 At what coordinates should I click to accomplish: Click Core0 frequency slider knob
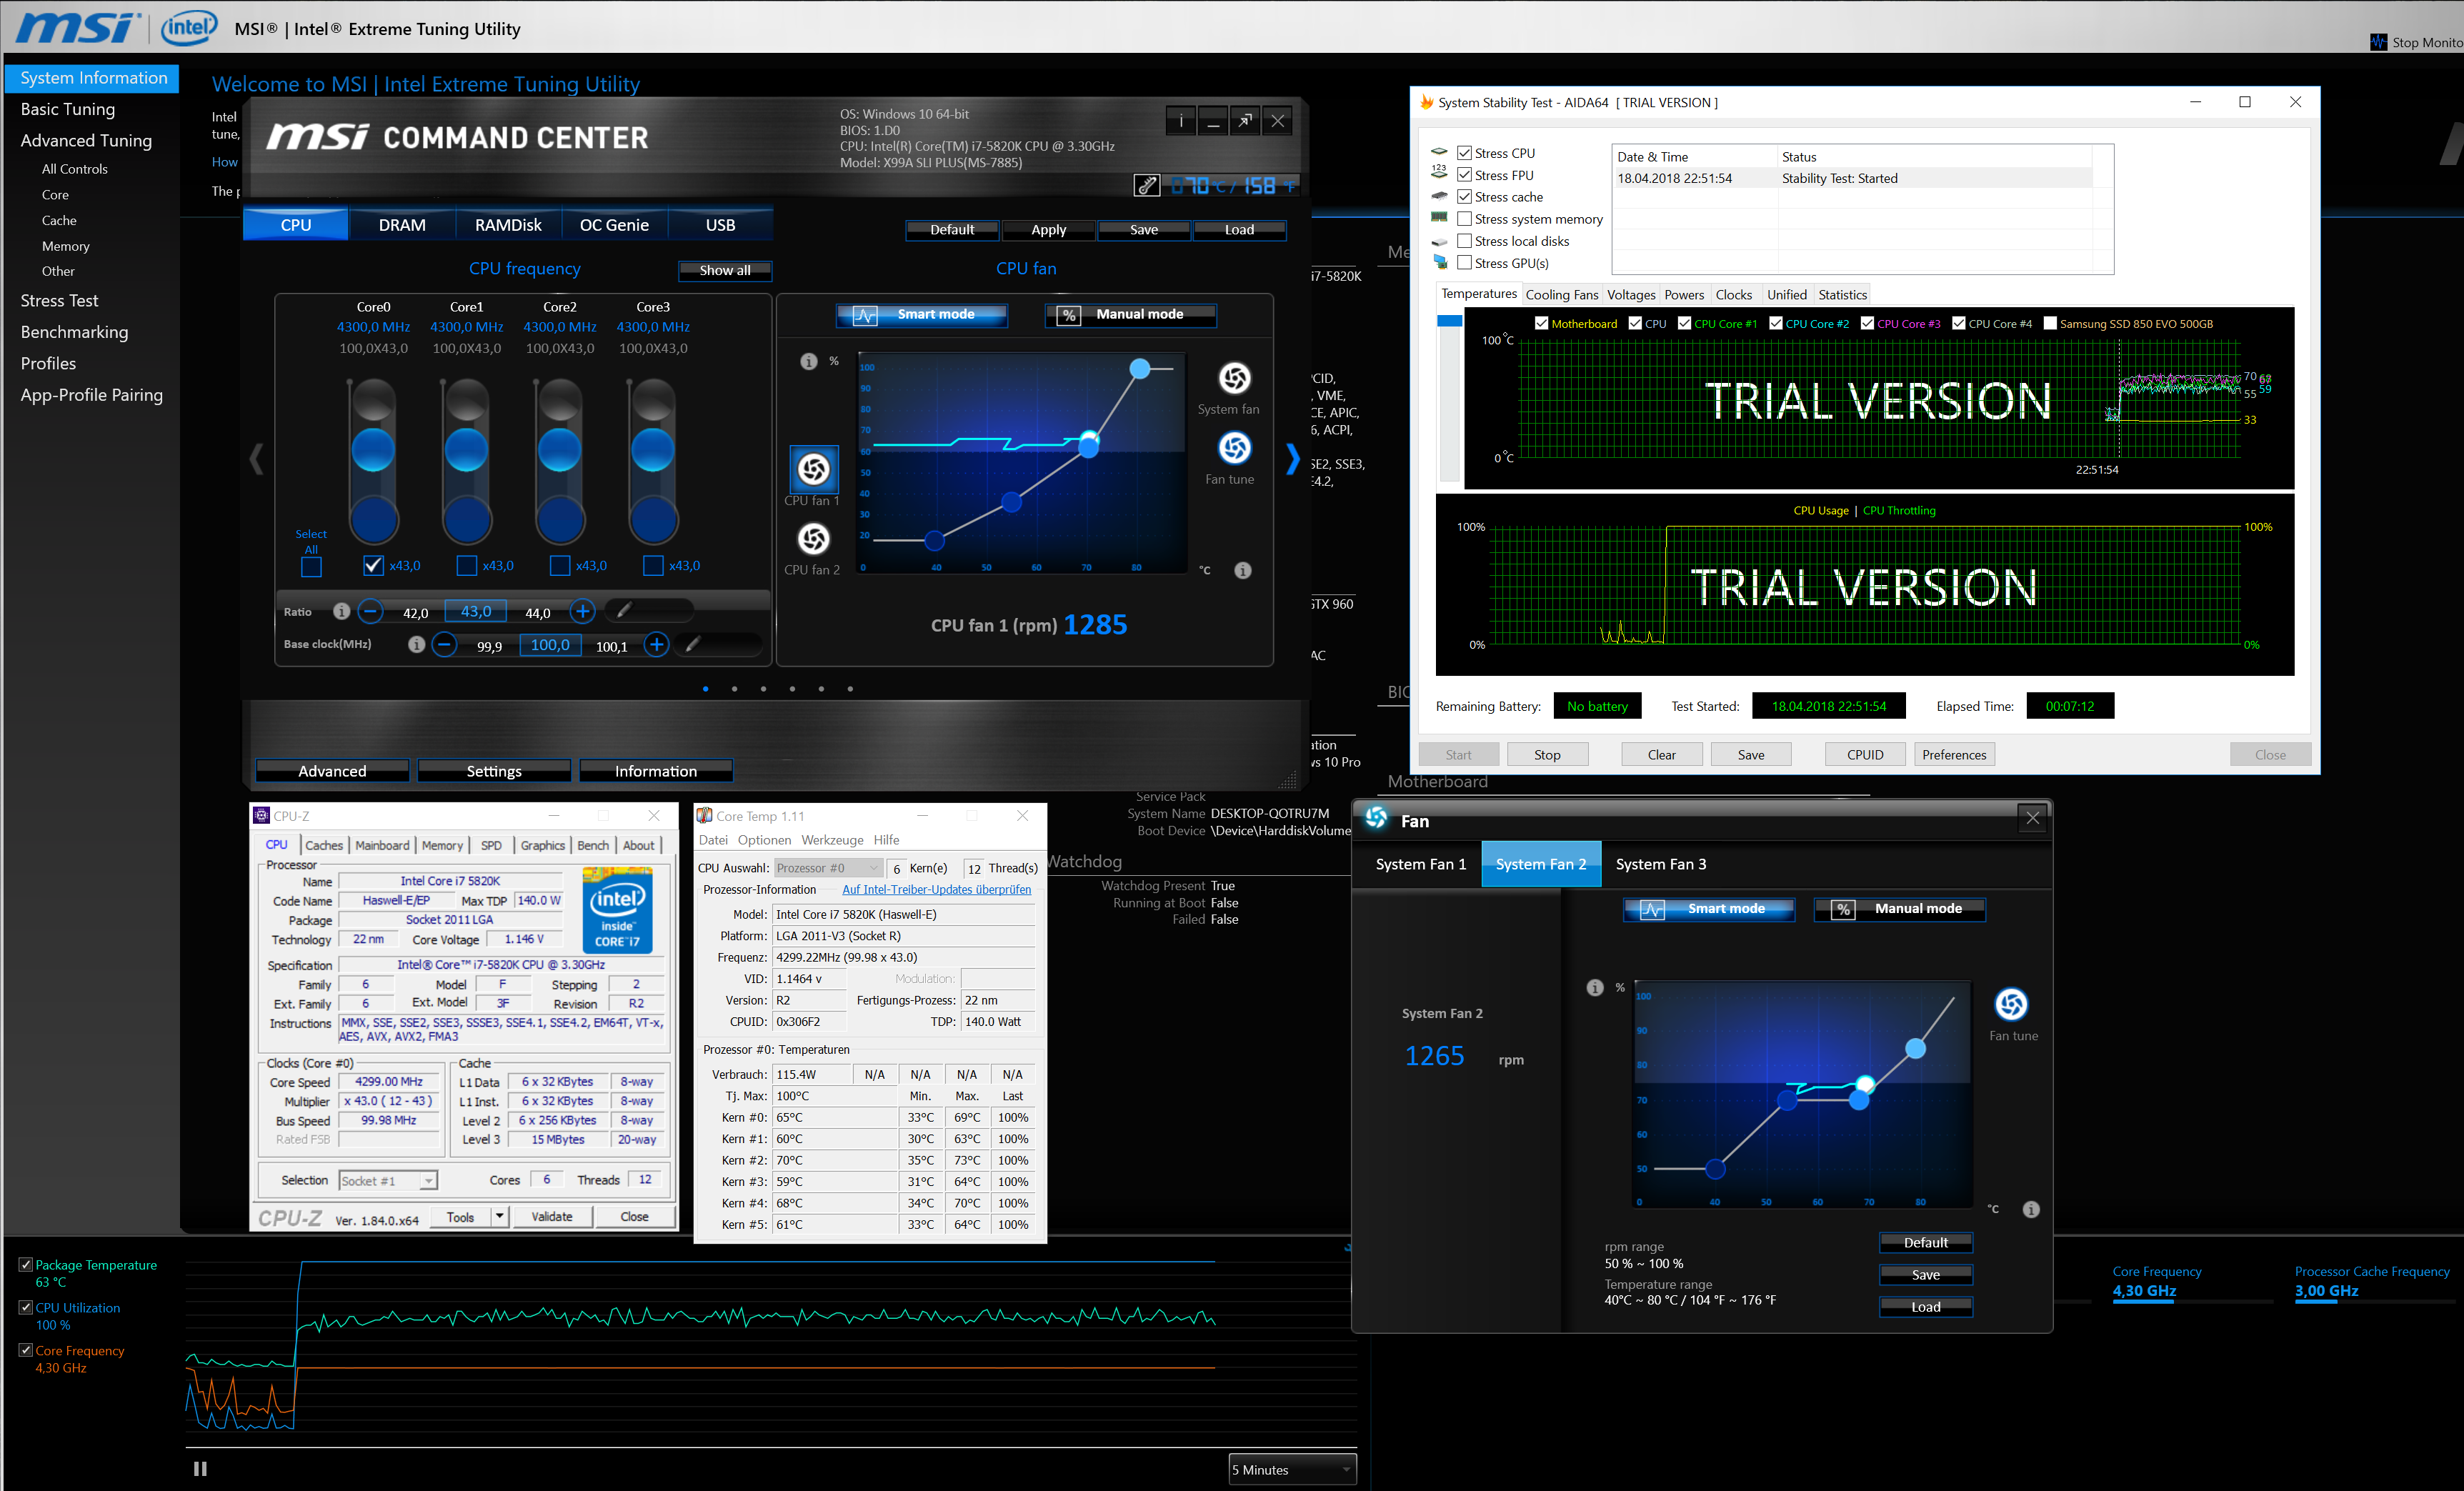373,449
